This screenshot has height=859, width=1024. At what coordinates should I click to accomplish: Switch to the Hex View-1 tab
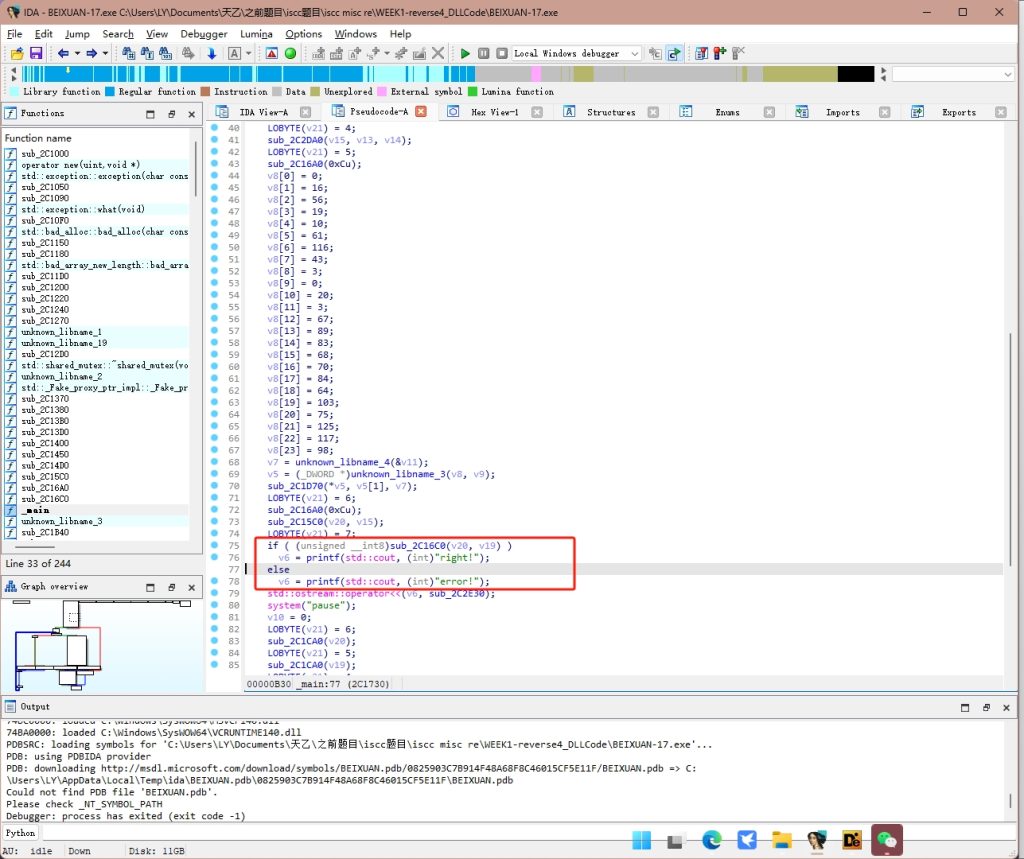pos(494,112)
